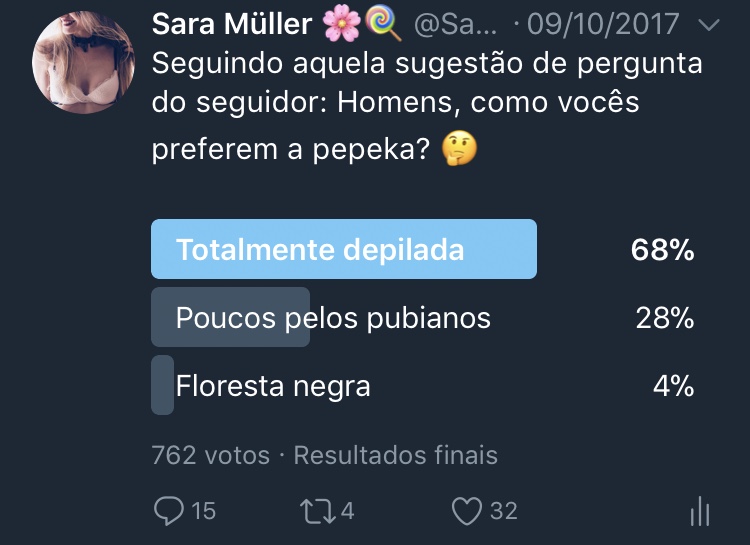Screen dimensions: 750x545
Task: Open tweet activity bar chart icon
Action: pos(700,512)
